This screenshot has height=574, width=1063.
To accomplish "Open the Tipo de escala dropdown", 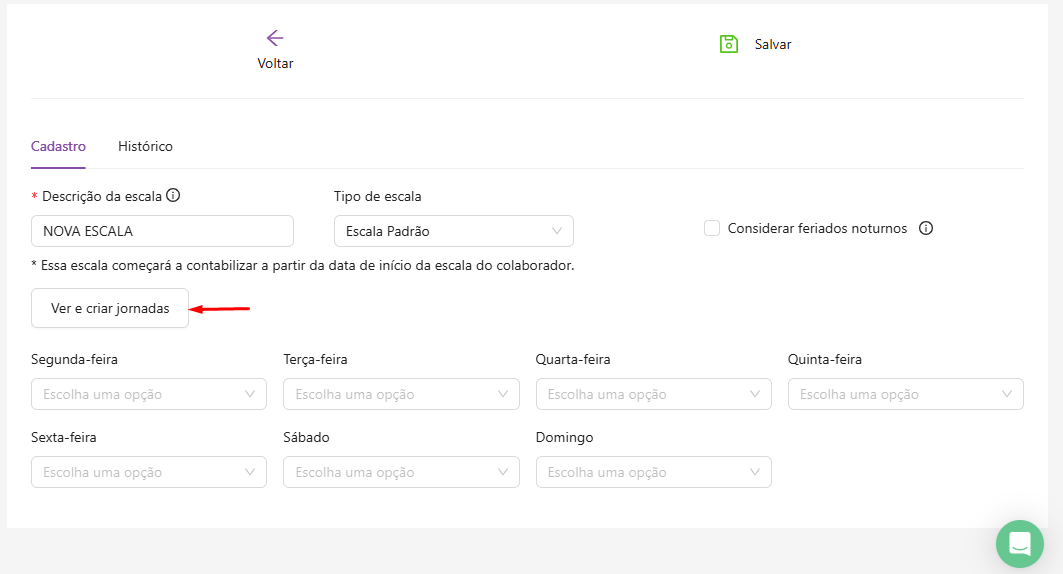I will 453,231.
